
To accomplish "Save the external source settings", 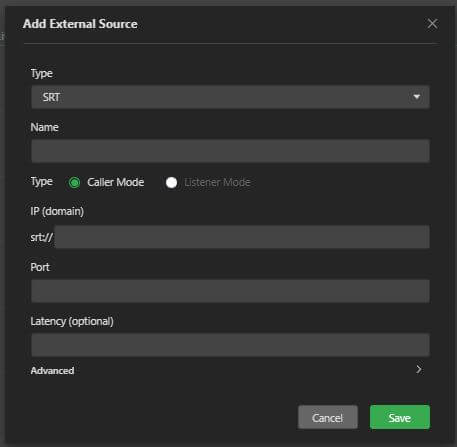I will pos(400,417).
